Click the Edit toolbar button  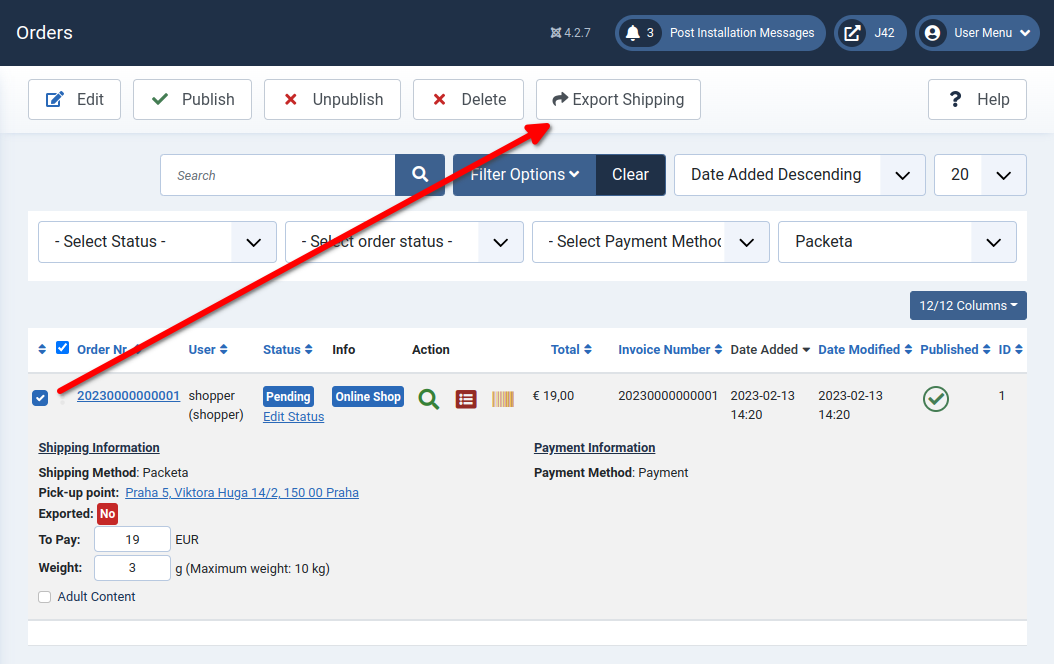(74, 99)
